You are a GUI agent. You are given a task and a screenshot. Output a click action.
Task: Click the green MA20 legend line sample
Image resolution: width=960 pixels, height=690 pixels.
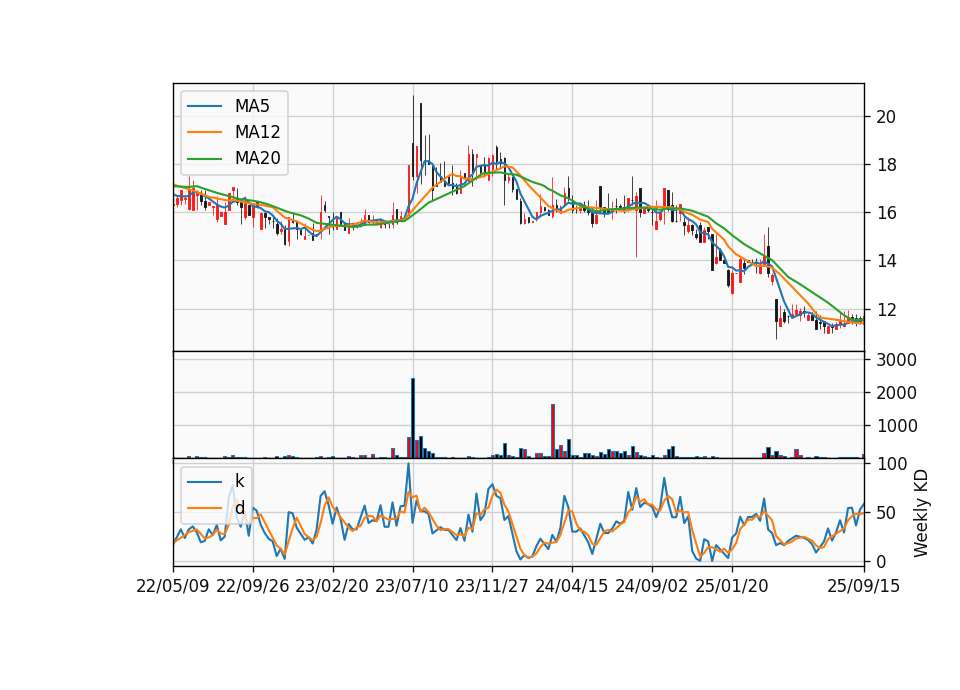point(204,158)
